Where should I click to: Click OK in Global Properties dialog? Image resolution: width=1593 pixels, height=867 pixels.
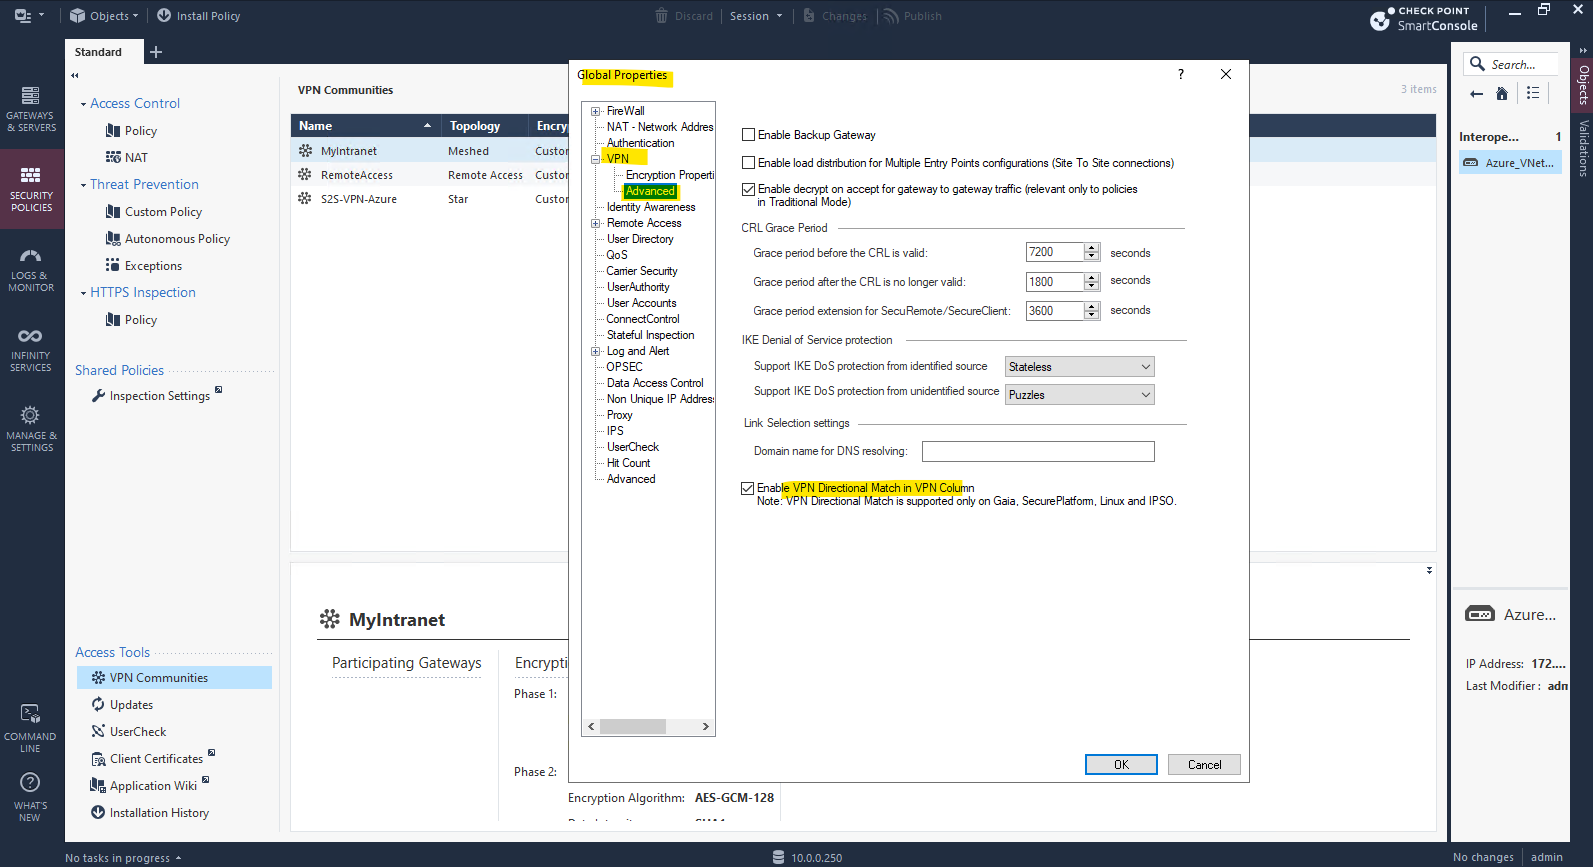coord(1121,764)
